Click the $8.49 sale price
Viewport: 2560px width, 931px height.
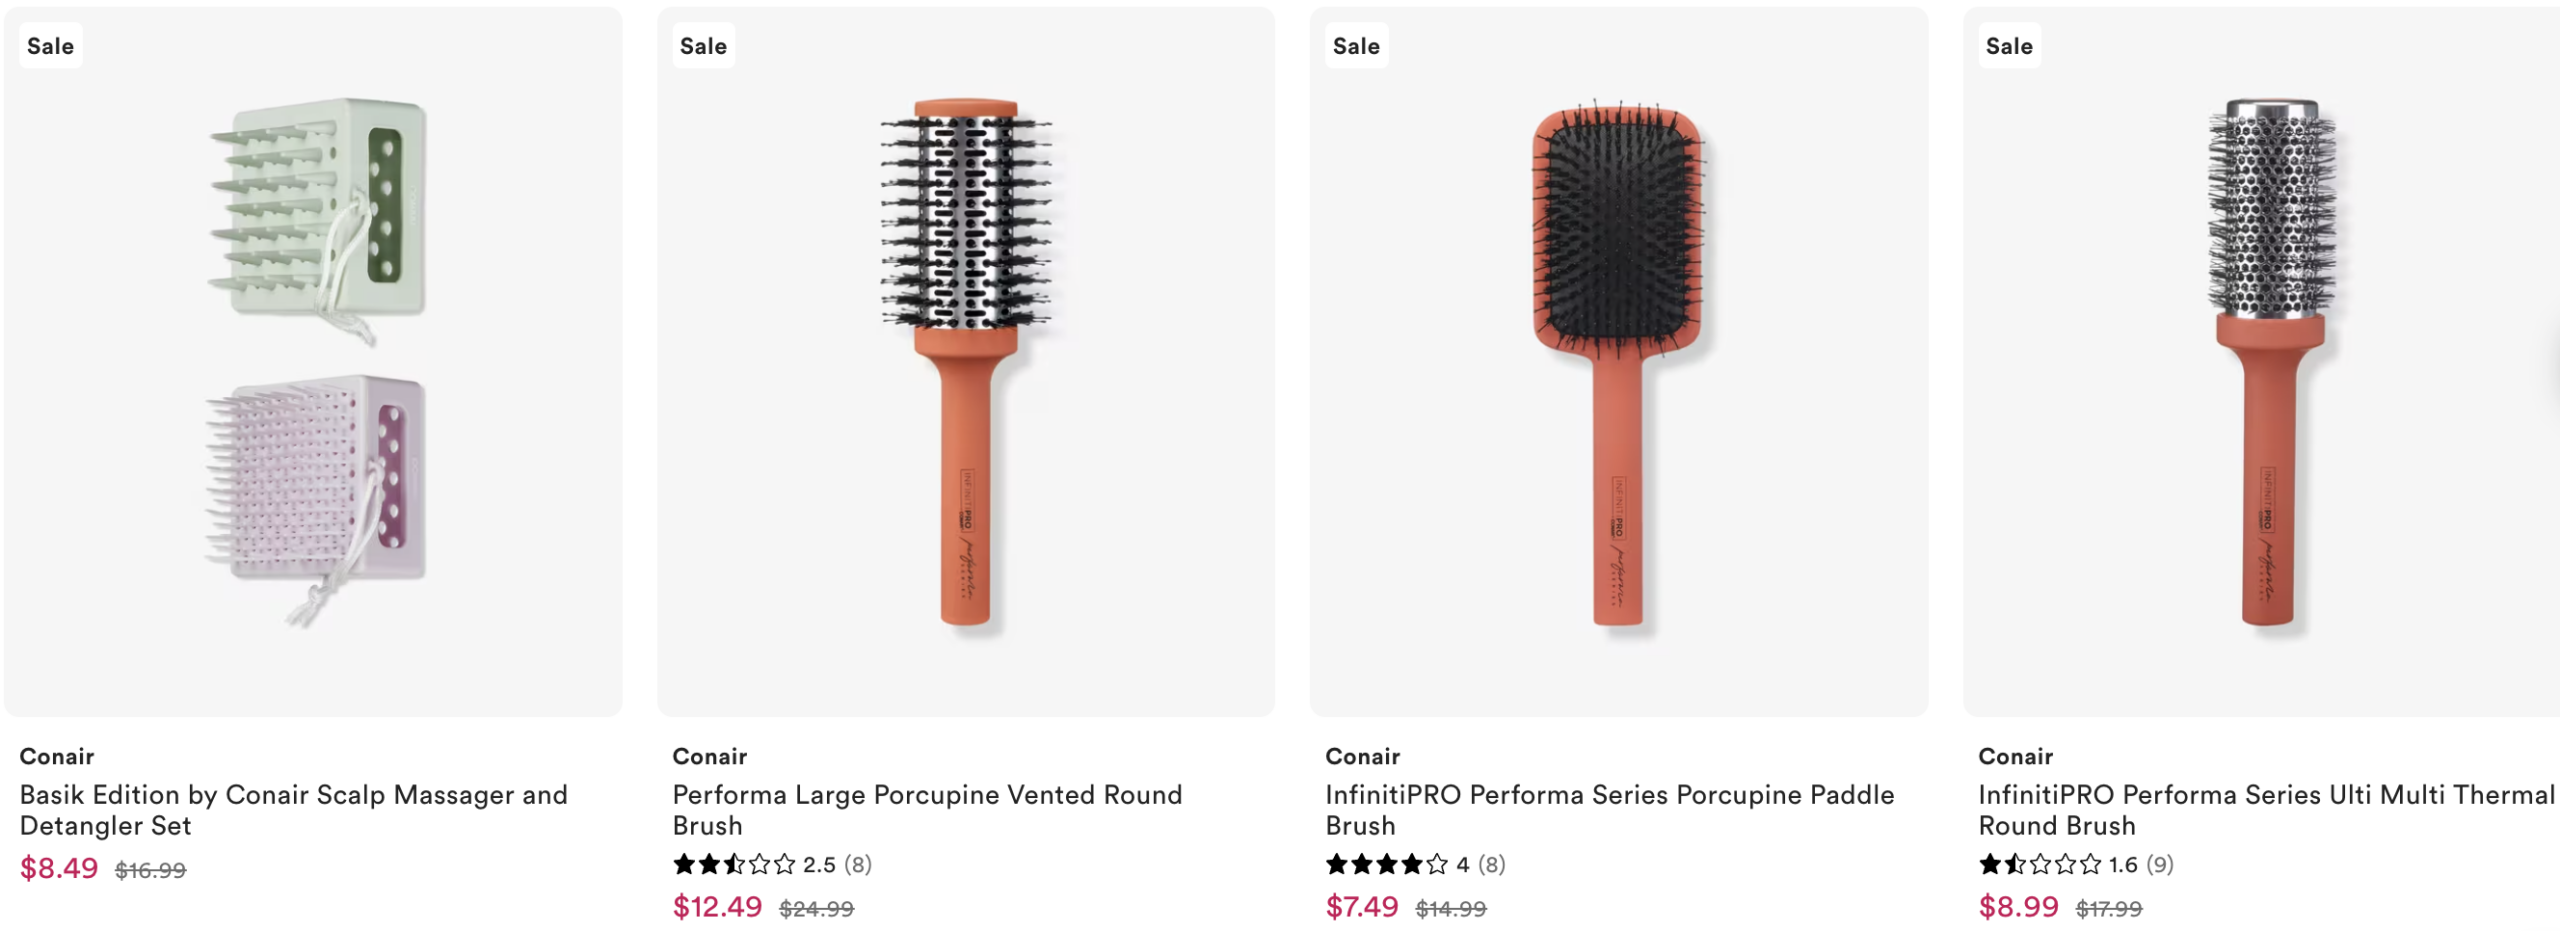59,868
